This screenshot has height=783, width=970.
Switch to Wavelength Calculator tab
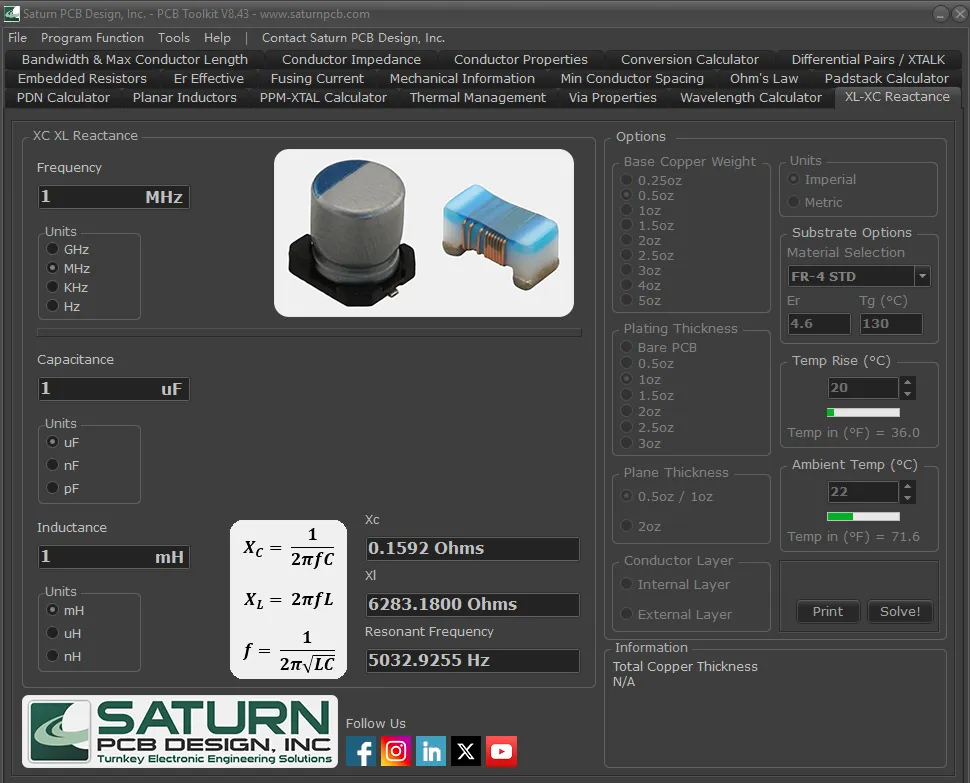pos(750,97)
